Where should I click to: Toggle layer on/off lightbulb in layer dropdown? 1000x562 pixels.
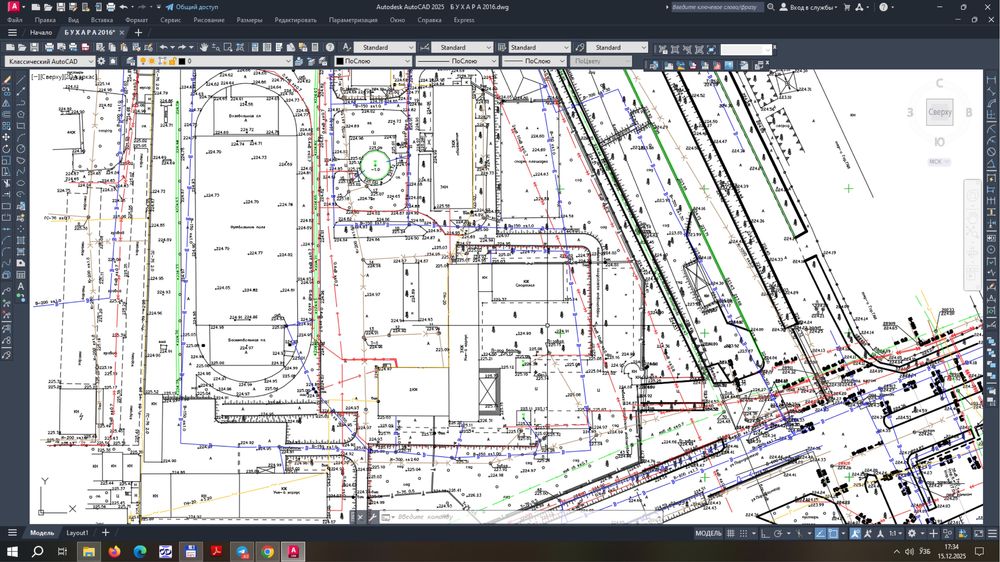pos(143,61)
